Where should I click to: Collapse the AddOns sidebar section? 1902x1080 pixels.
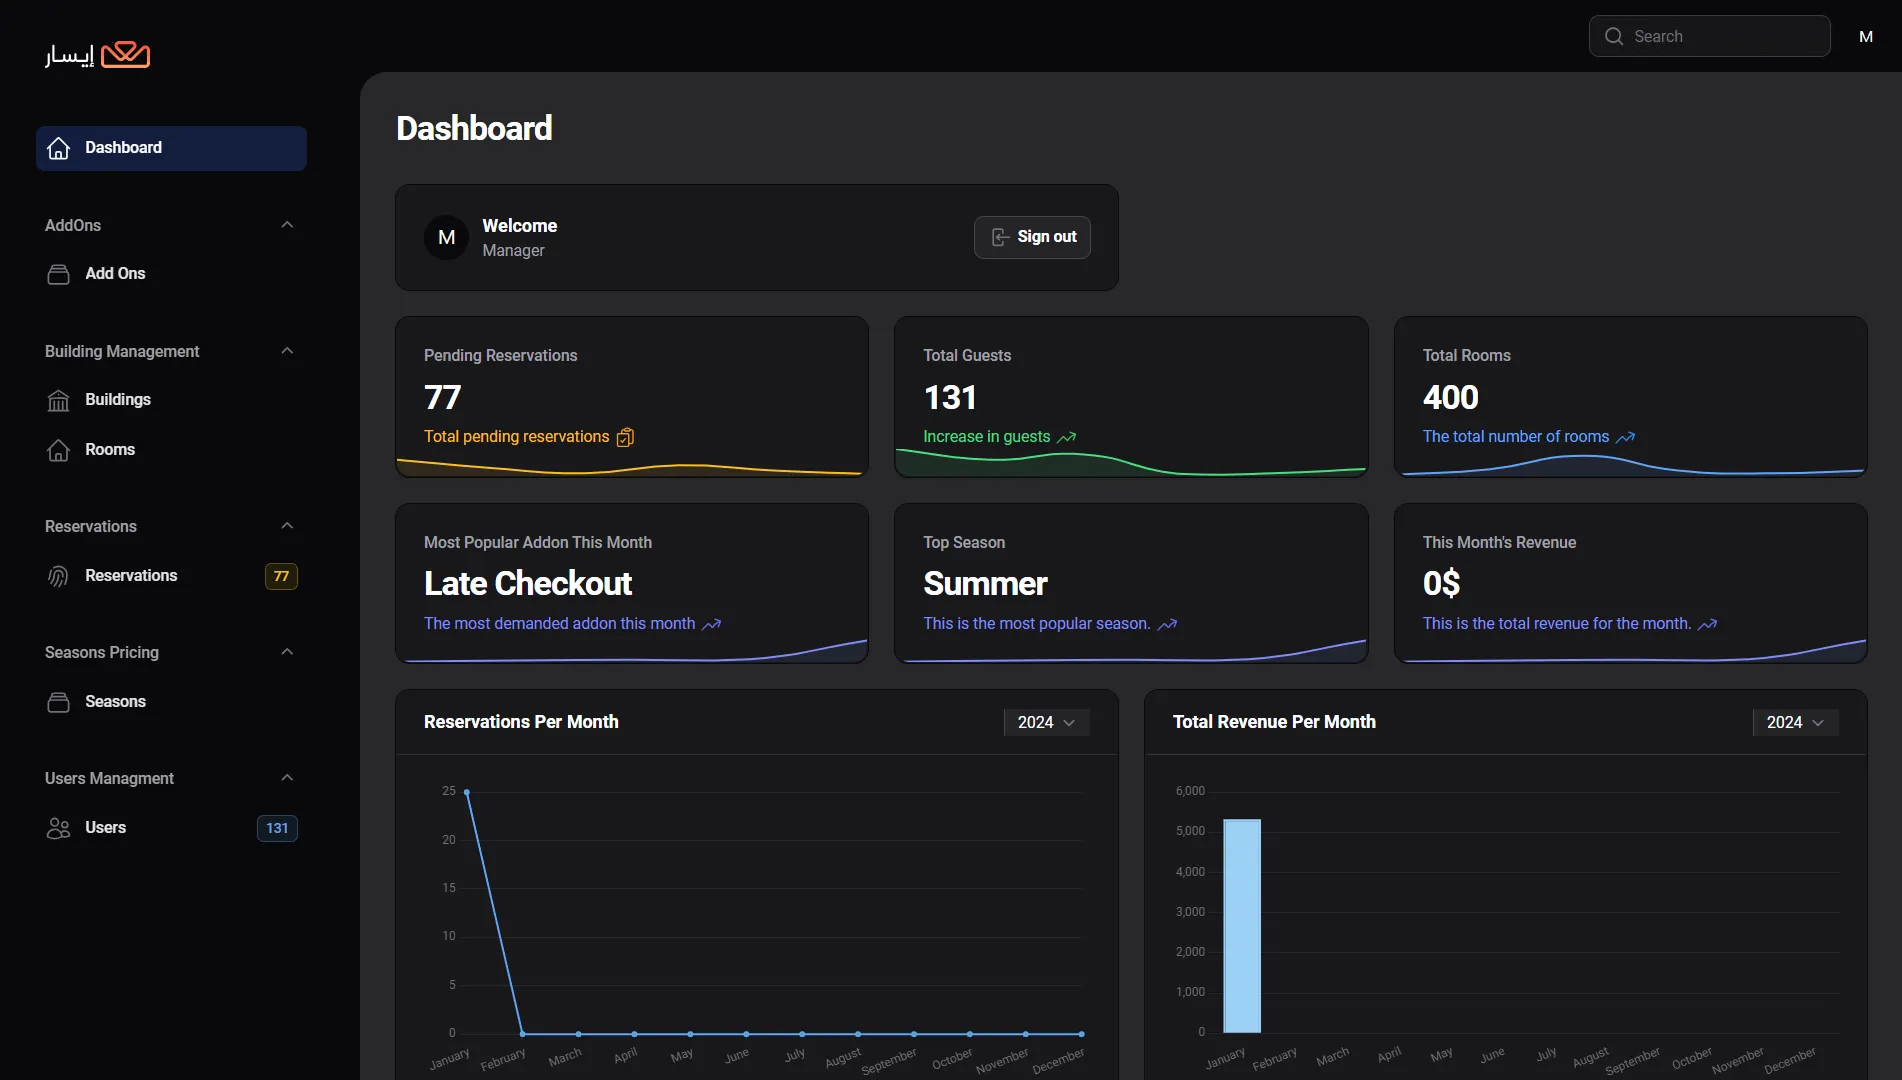287,225
